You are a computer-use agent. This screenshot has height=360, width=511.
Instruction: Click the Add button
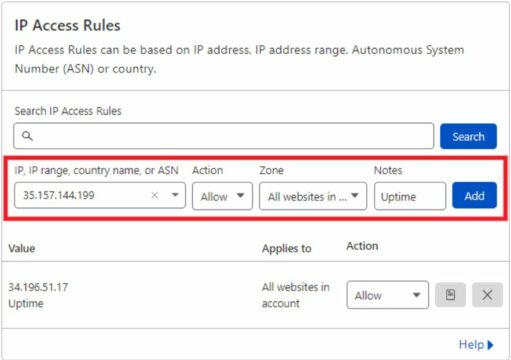(x=474, y=196)
